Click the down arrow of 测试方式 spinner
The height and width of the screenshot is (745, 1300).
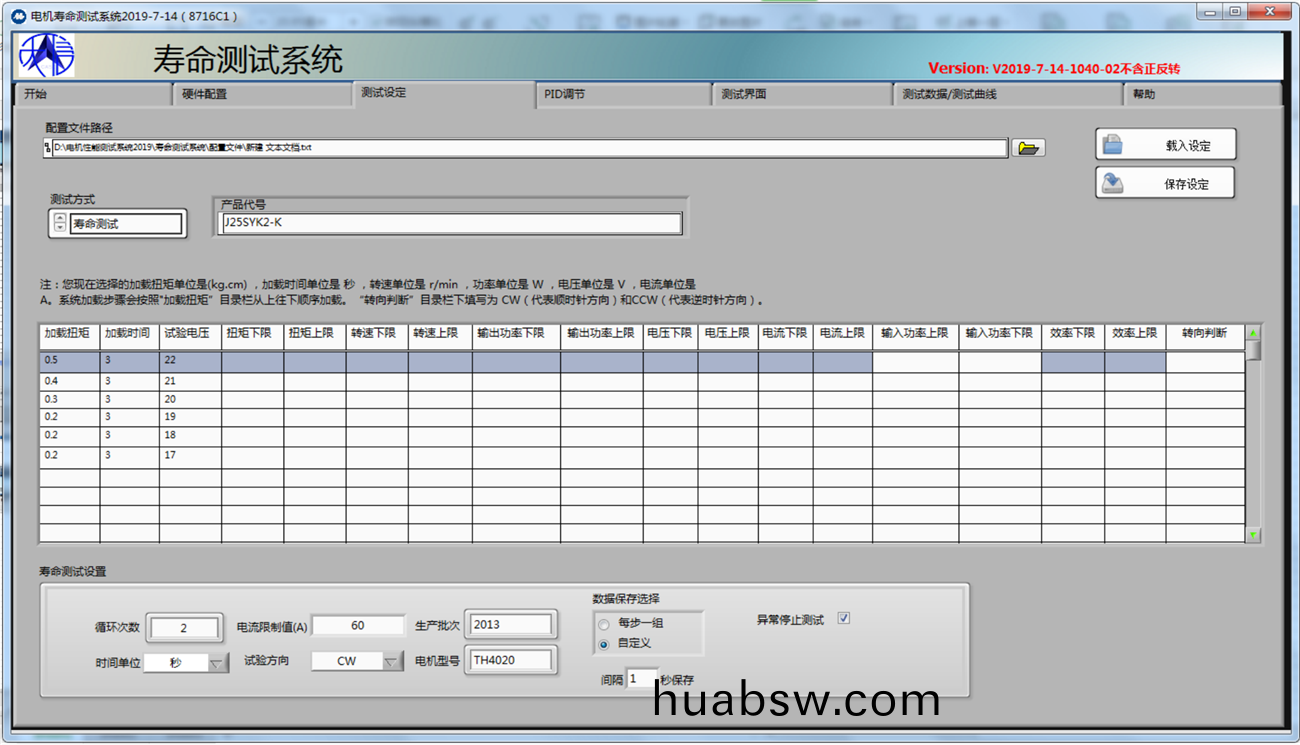[x=60, y=228]
